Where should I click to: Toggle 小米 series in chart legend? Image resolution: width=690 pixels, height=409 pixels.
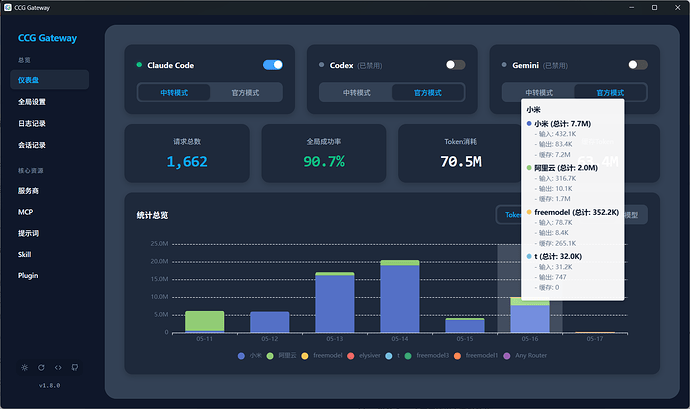250,356
